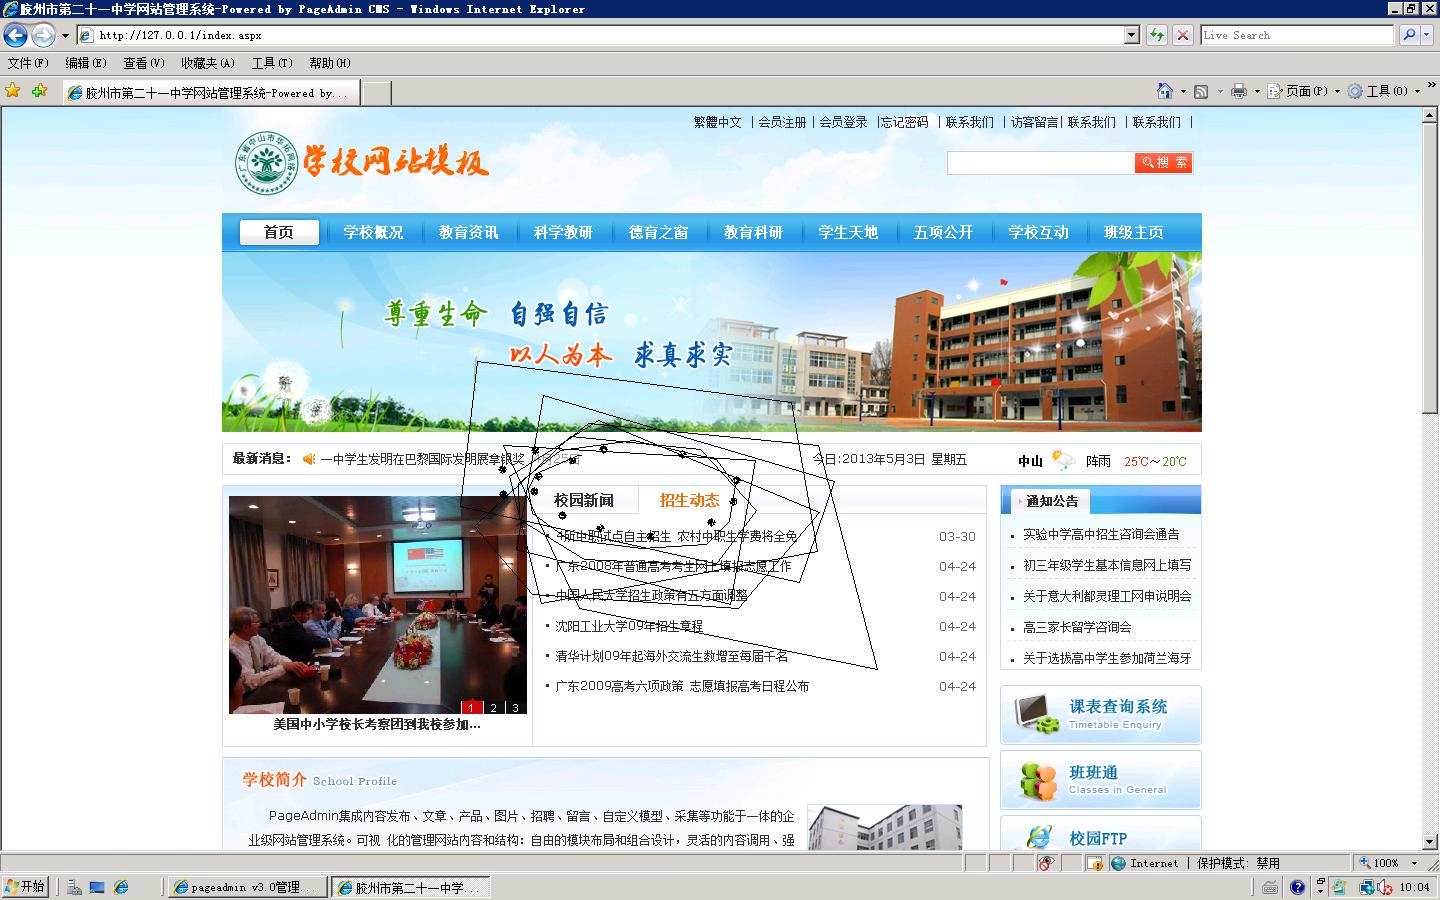This screenshot has height=900, width=1440.
Task: Click the website search text field
Action: (x=1040, y=163)
